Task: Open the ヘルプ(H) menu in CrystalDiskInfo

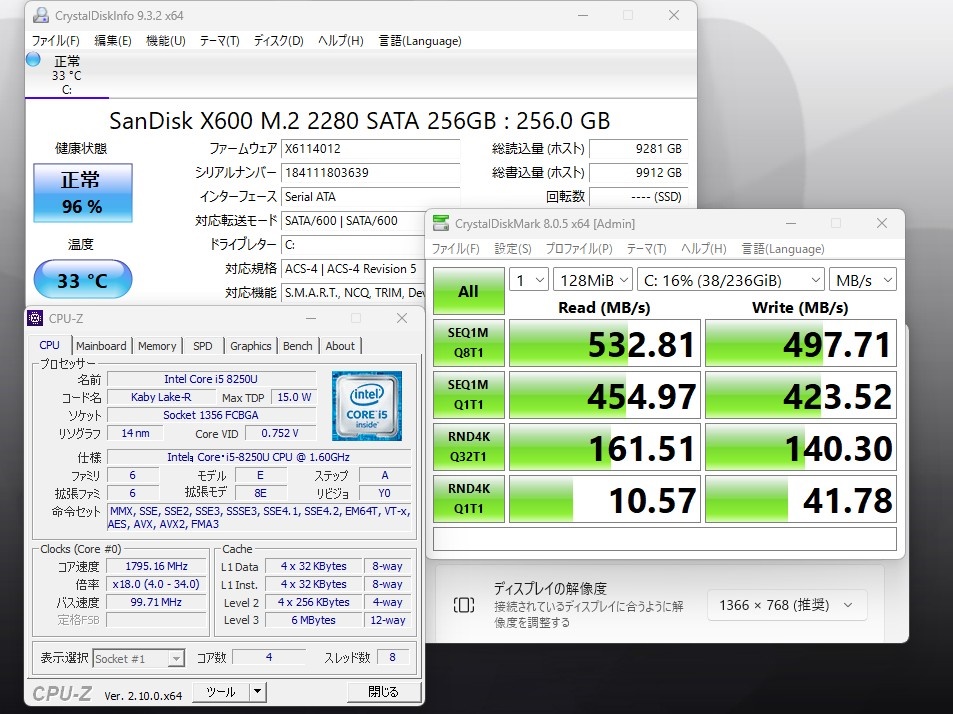Action: pyautogui.click(x=340, y=41)
